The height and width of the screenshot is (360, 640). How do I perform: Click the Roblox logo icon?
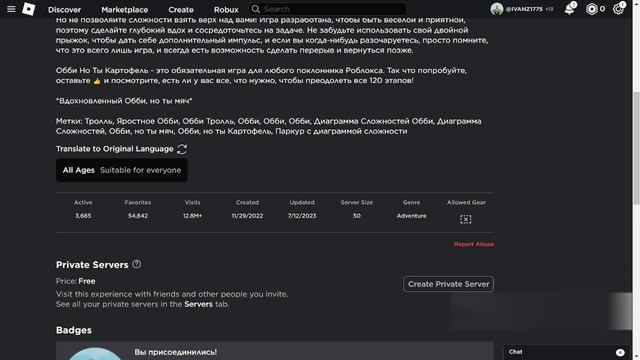(29, 9)
